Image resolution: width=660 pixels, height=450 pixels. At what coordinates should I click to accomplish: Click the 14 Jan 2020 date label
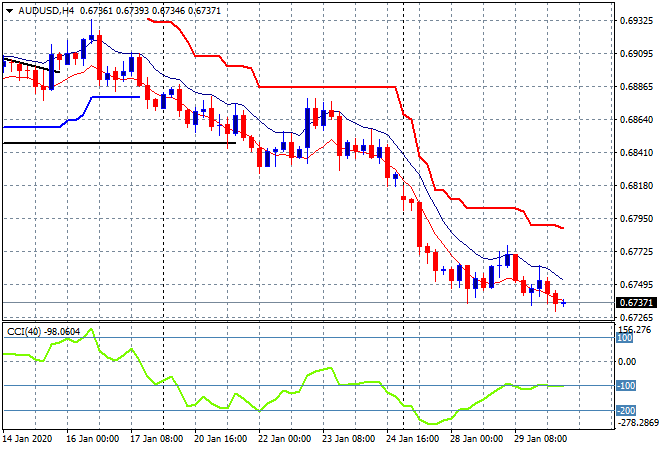coord(28,439)
